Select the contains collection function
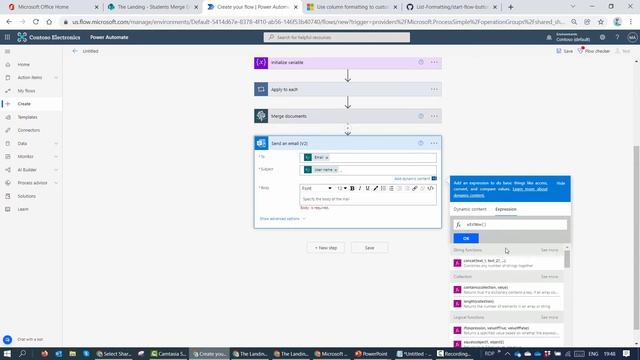Screen dimensions: 640x360 tap(506, 290)
